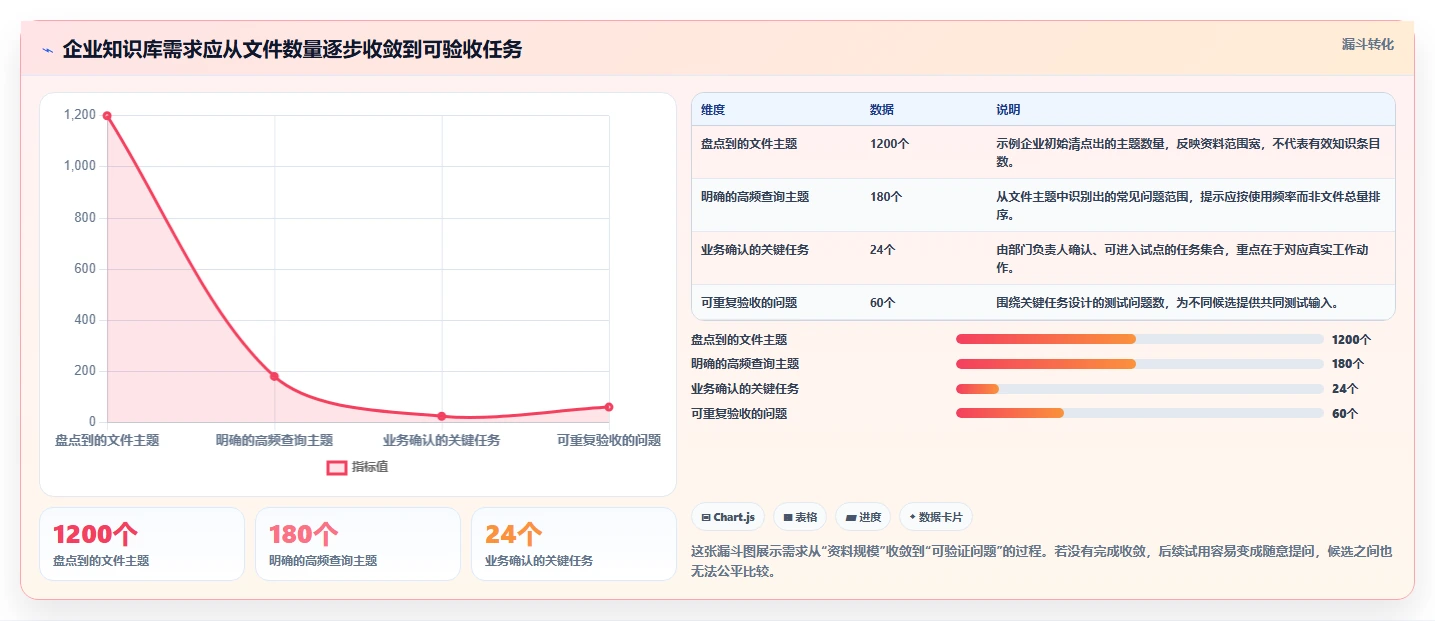The image size is (1435, 621).
Task: Click the 漏斗转化 label in header
Action: [1367, 44]
